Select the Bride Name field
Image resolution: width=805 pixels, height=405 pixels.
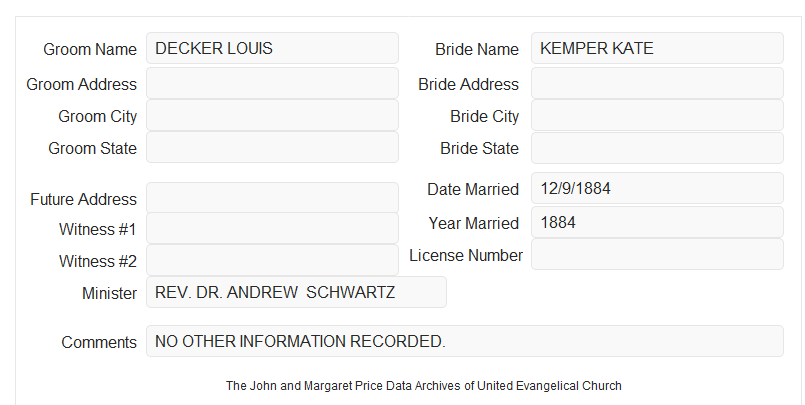click(x=657, y=48)
